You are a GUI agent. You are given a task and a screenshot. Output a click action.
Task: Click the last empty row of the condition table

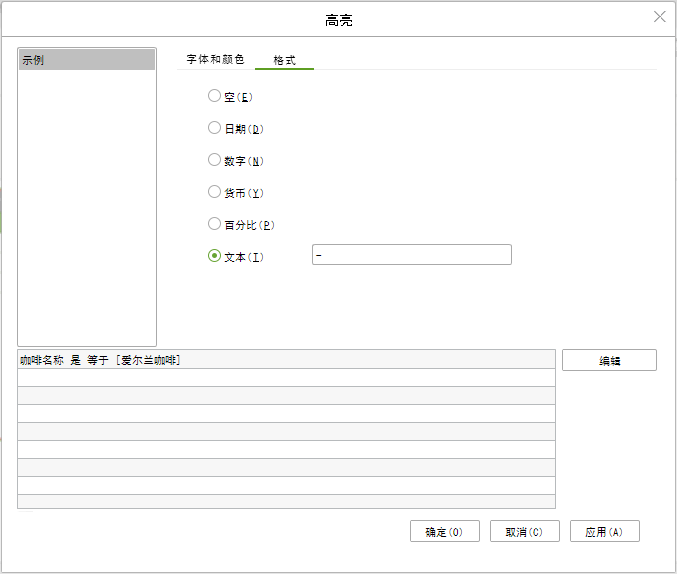coord(286,502)
